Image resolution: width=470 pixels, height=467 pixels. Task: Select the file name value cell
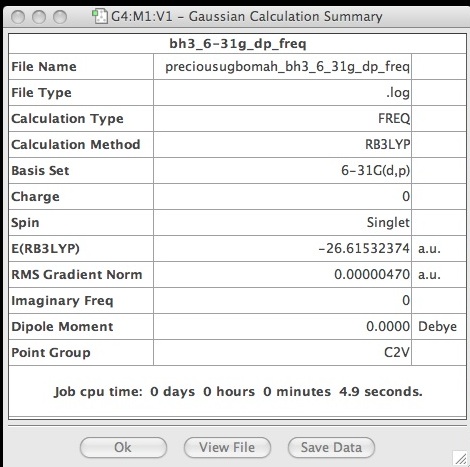tap(282, 66)
